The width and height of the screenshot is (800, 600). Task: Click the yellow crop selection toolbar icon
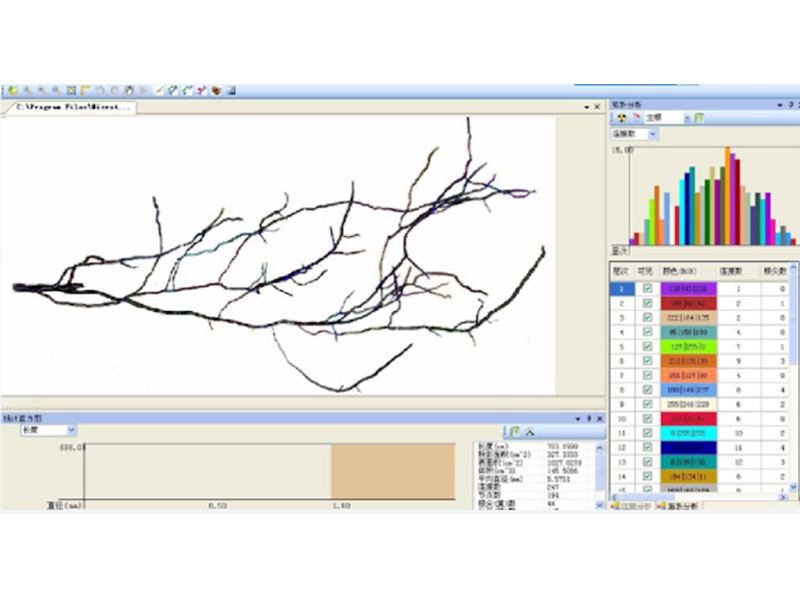(86, 90)
